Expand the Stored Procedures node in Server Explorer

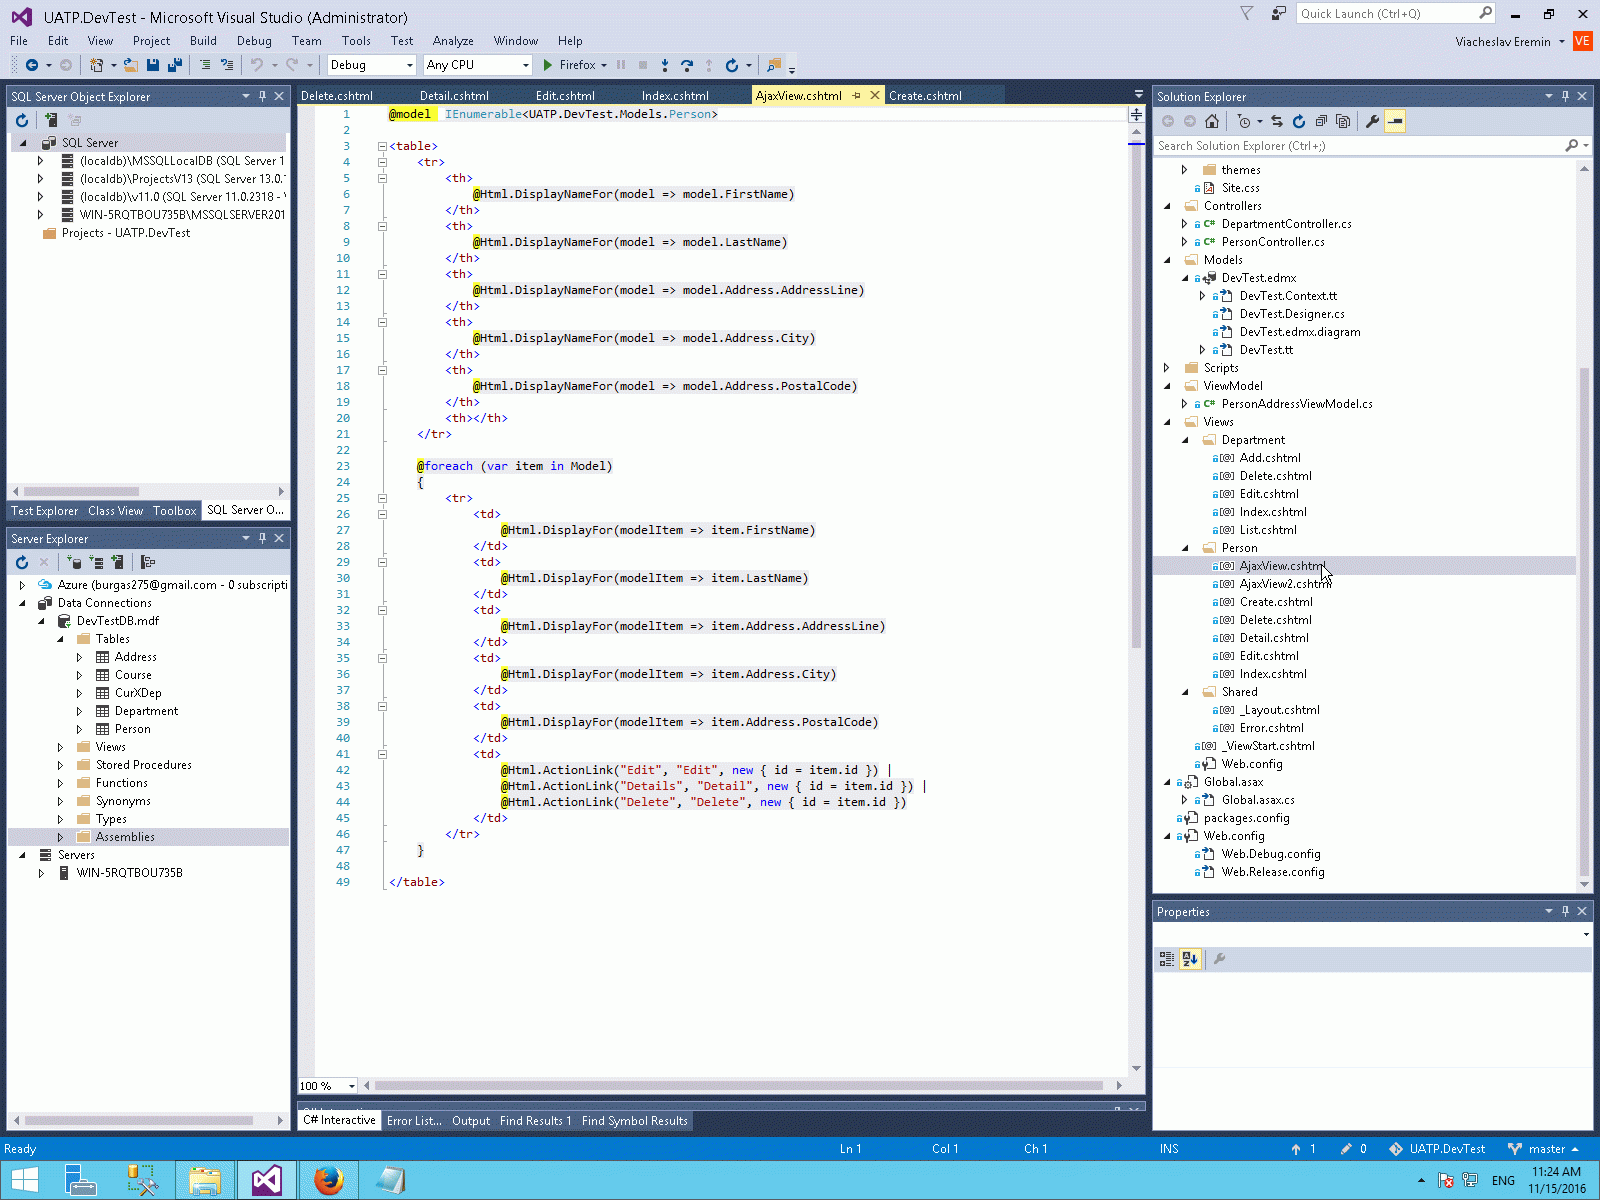coord(60,765)
